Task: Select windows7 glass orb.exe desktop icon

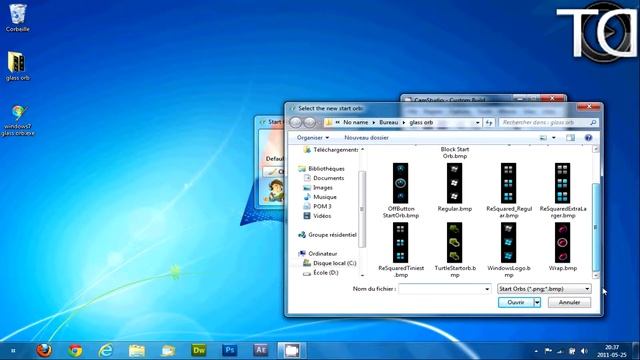Action: click(x=18, y=120)
